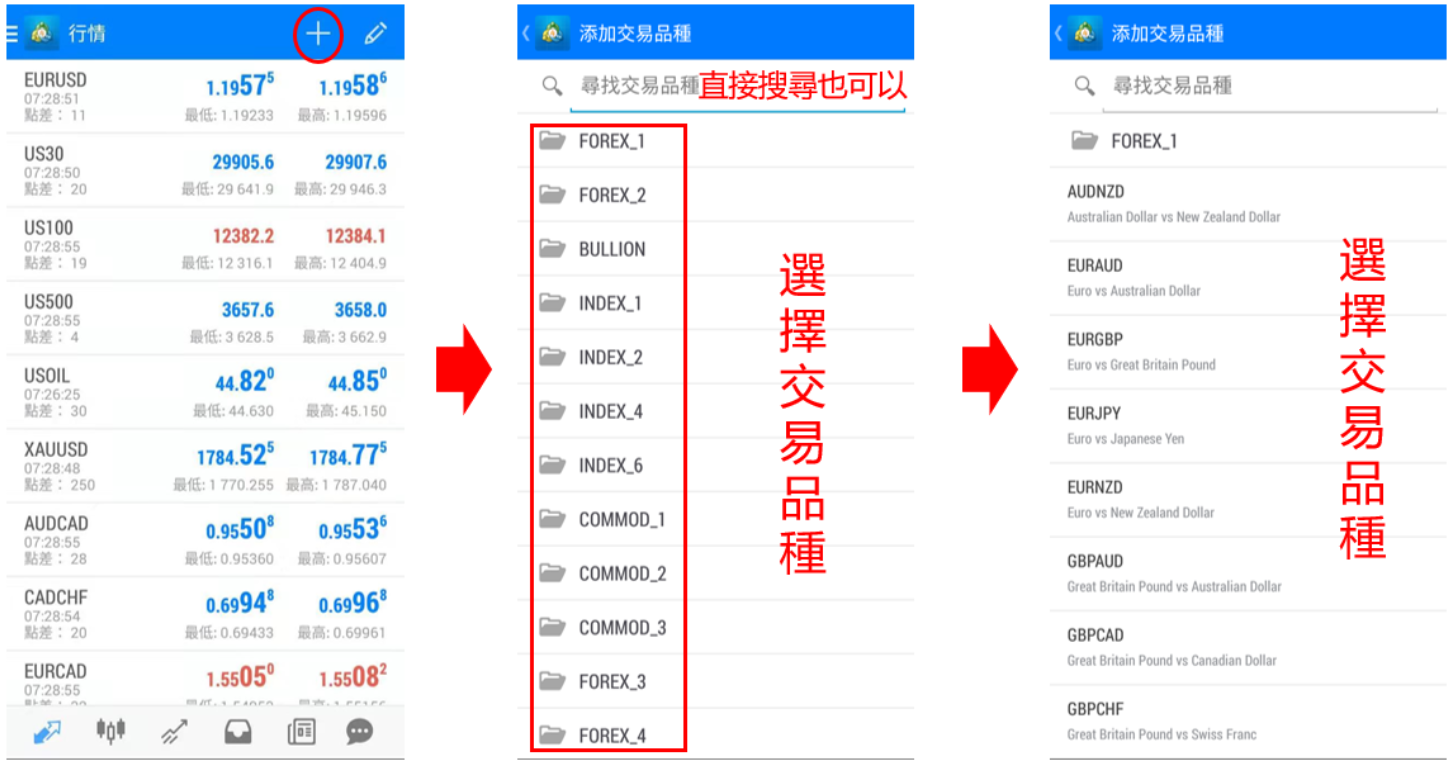
Task: Click the search field in right panel
Action: coord(1270,86)
